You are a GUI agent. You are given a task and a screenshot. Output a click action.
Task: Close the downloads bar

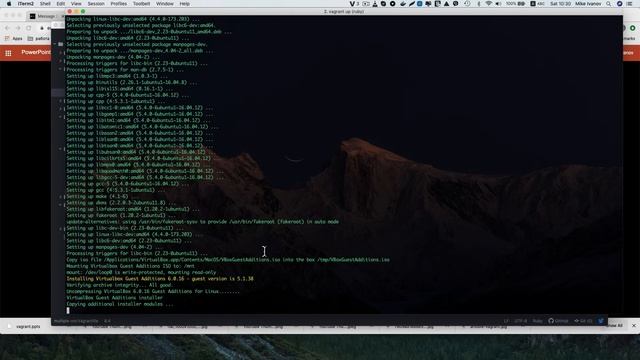click(x=634, y=326)
